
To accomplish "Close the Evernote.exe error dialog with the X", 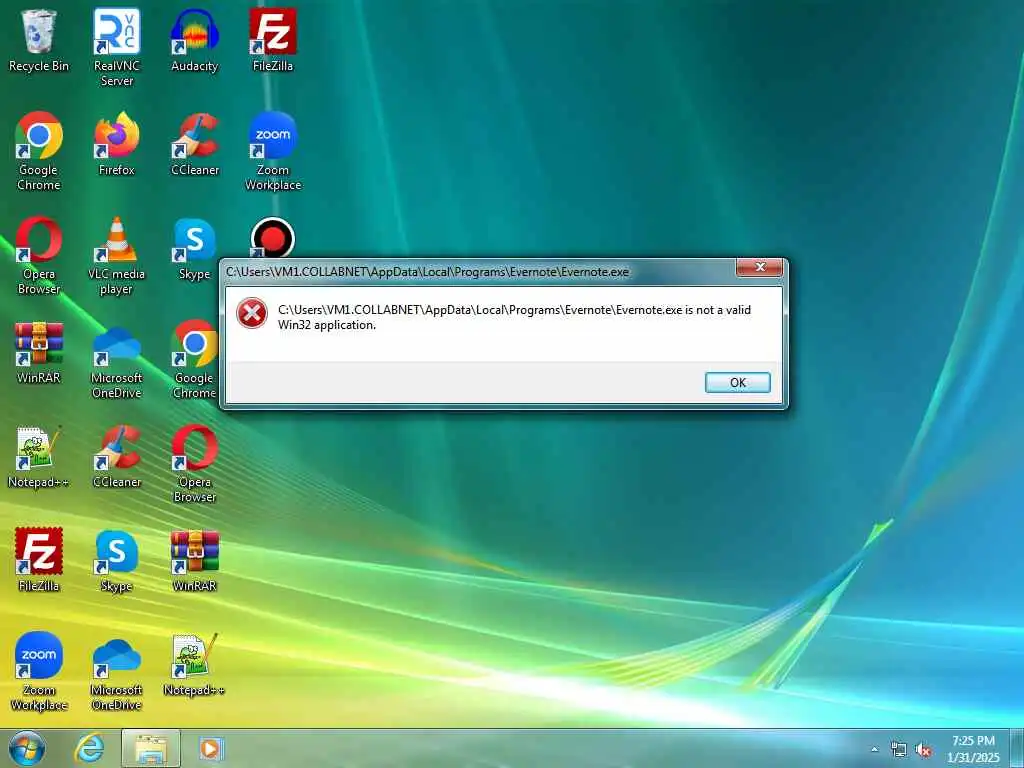I will pyautogui.click(x=760, y=267).
